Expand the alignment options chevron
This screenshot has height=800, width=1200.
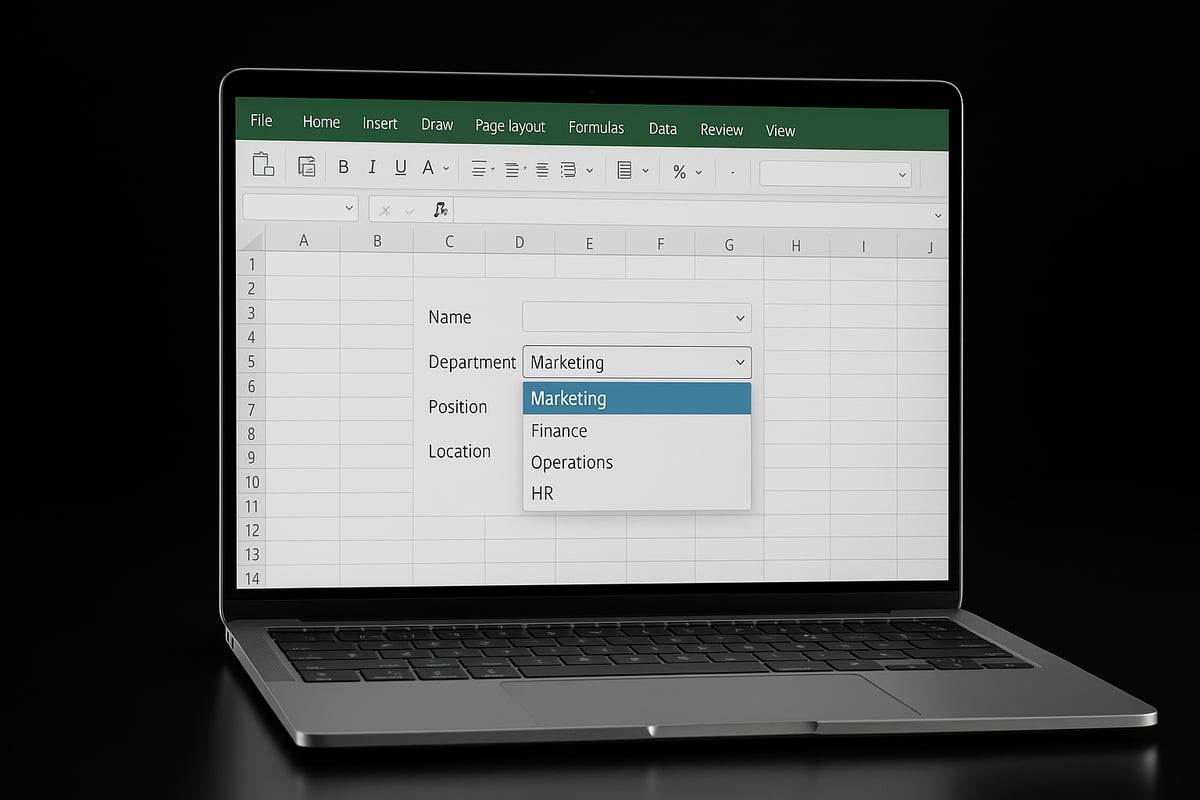(590, 170)
